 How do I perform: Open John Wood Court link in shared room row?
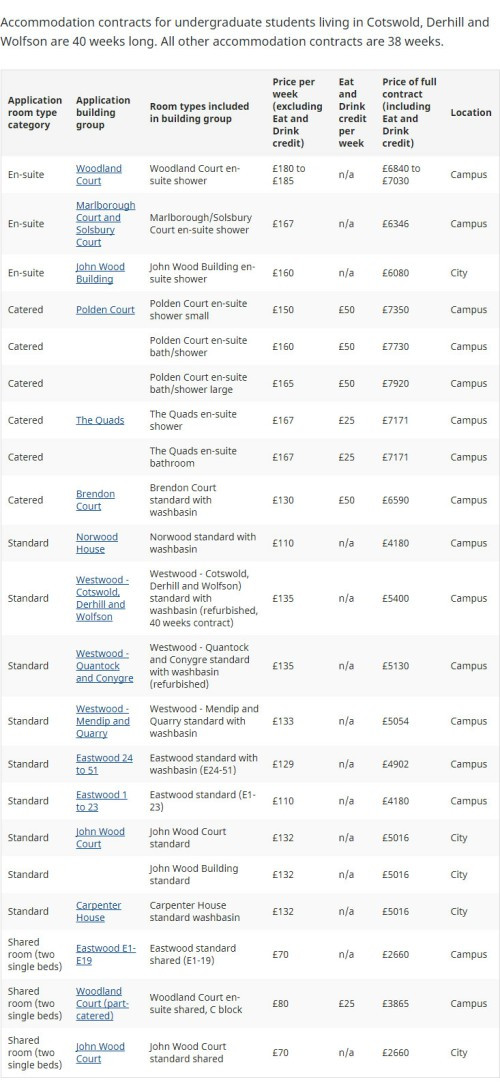tap(100, 1052)
